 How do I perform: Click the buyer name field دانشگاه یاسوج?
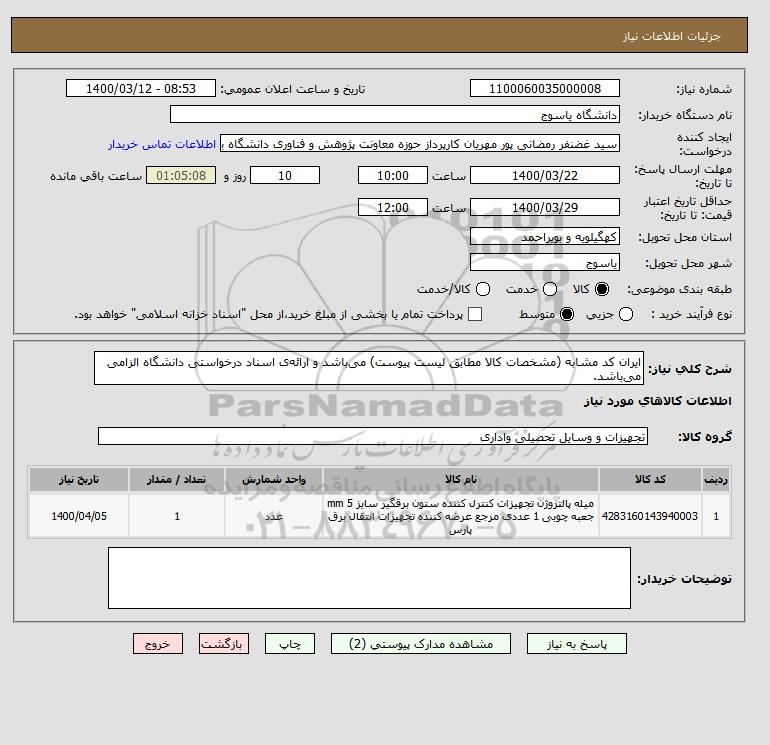(x=395, y=114)
